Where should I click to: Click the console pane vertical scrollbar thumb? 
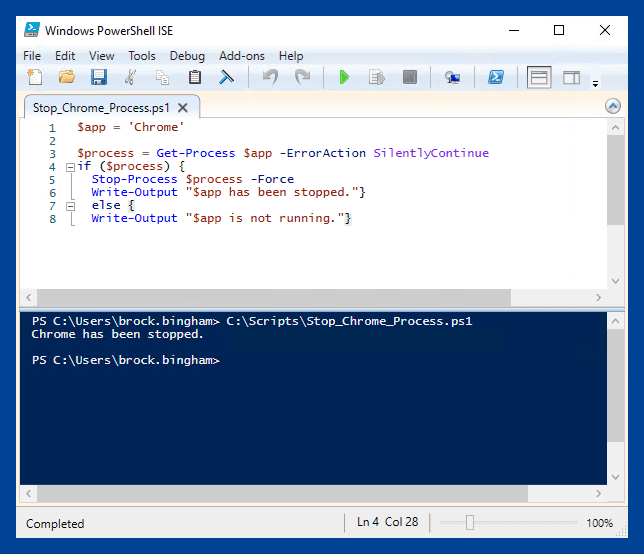tap(615, 386)
